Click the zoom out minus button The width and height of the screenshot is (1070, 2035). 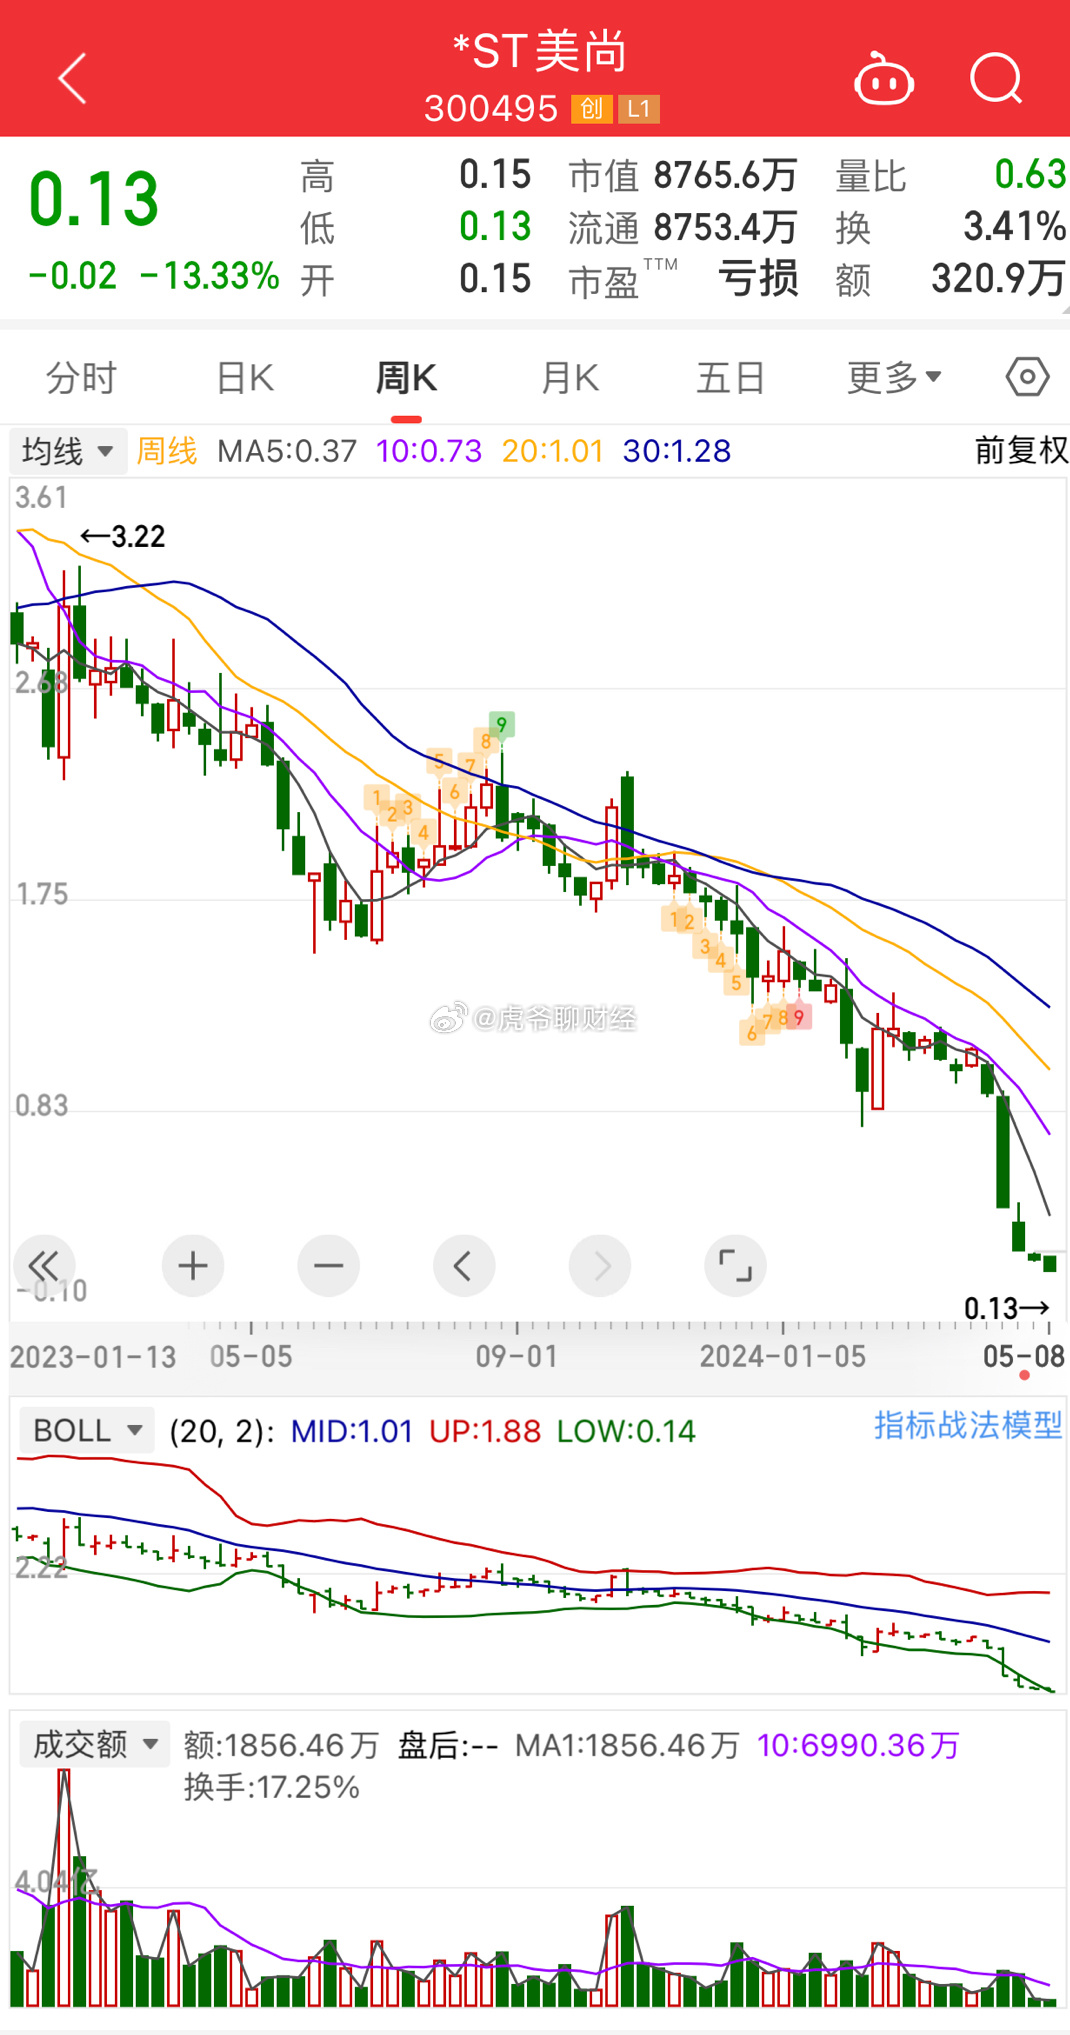328,1266
